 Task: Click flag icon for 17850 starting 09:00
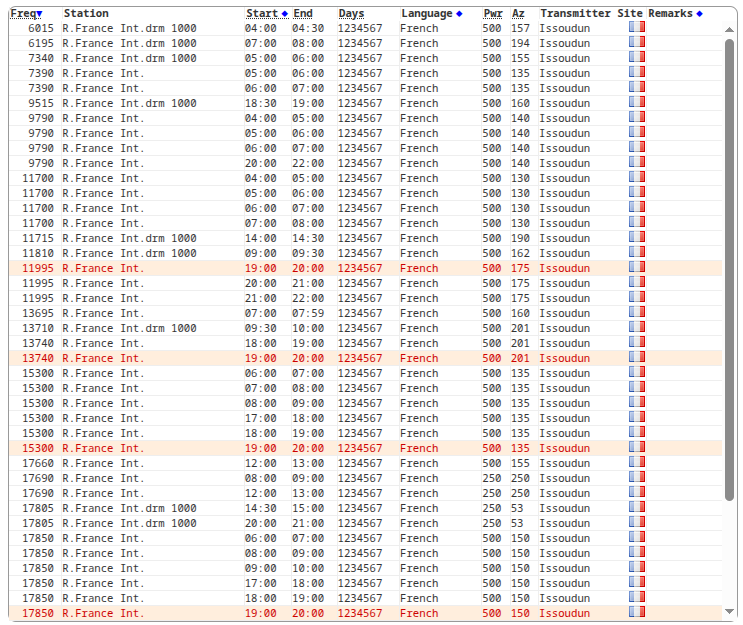click(x=637, y=567)
